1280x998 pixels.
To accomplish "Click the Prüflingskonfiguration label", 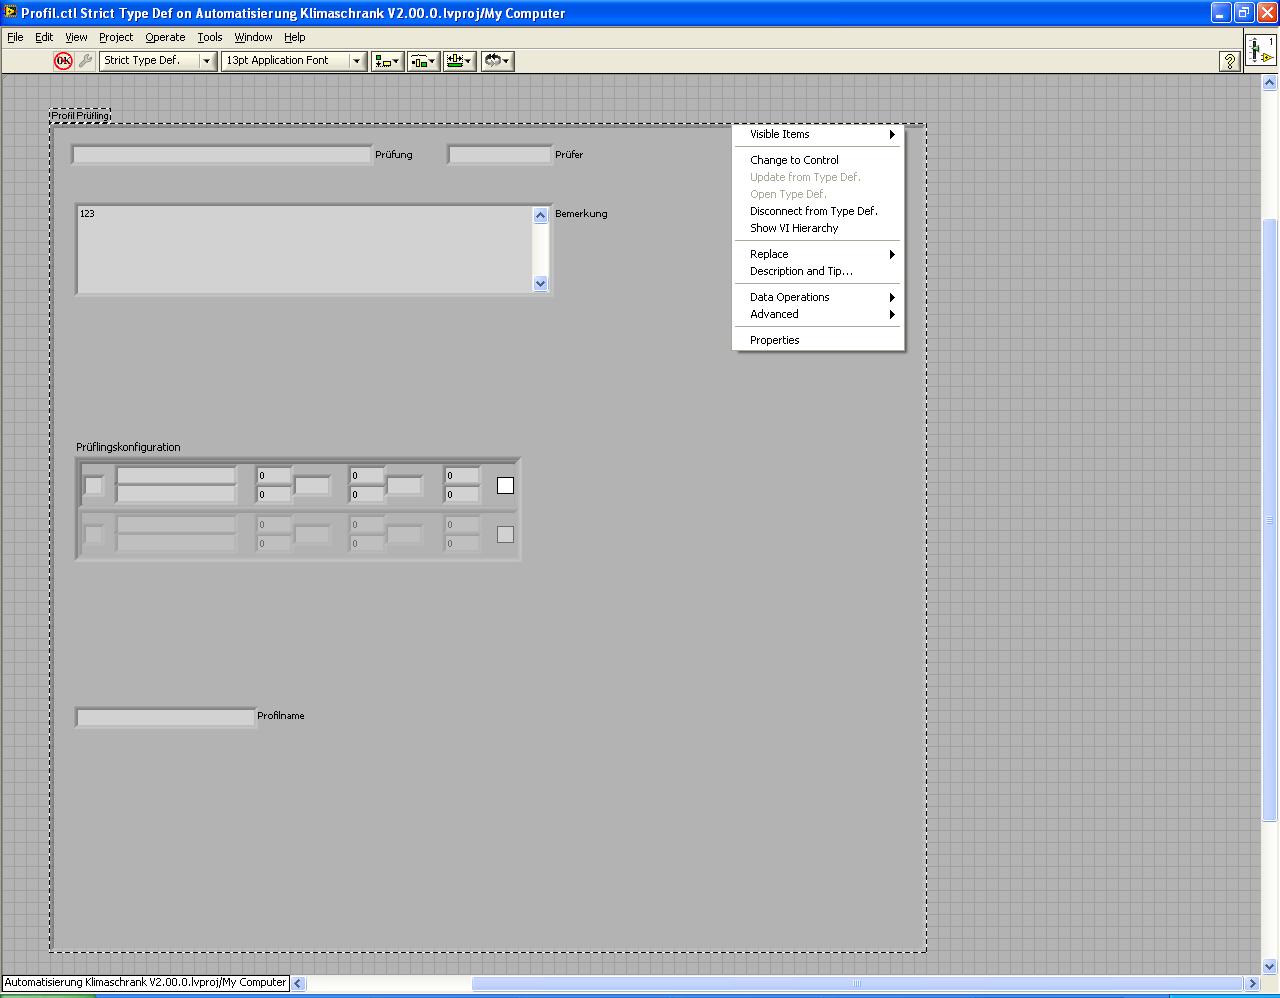I will coord(128,447).
